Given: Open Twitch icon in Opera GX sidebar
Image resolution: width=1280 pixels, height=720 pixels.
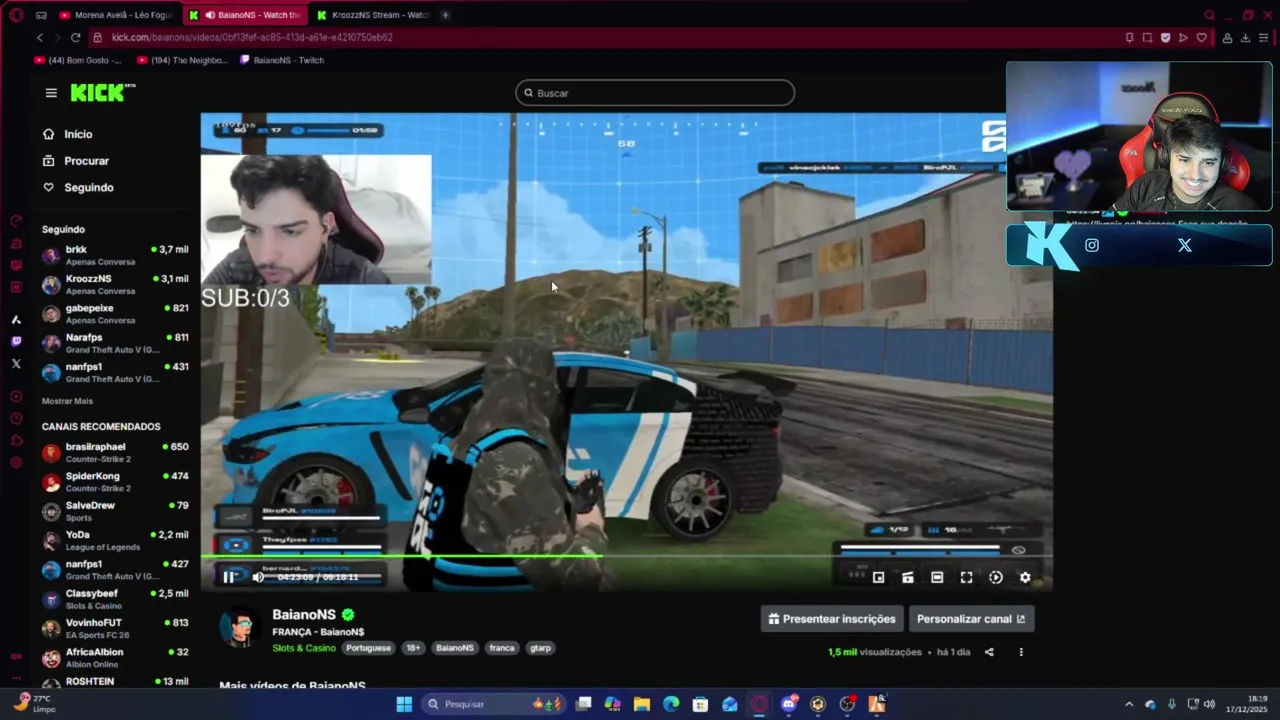Looking at the screenshot, I should point(16,341).
